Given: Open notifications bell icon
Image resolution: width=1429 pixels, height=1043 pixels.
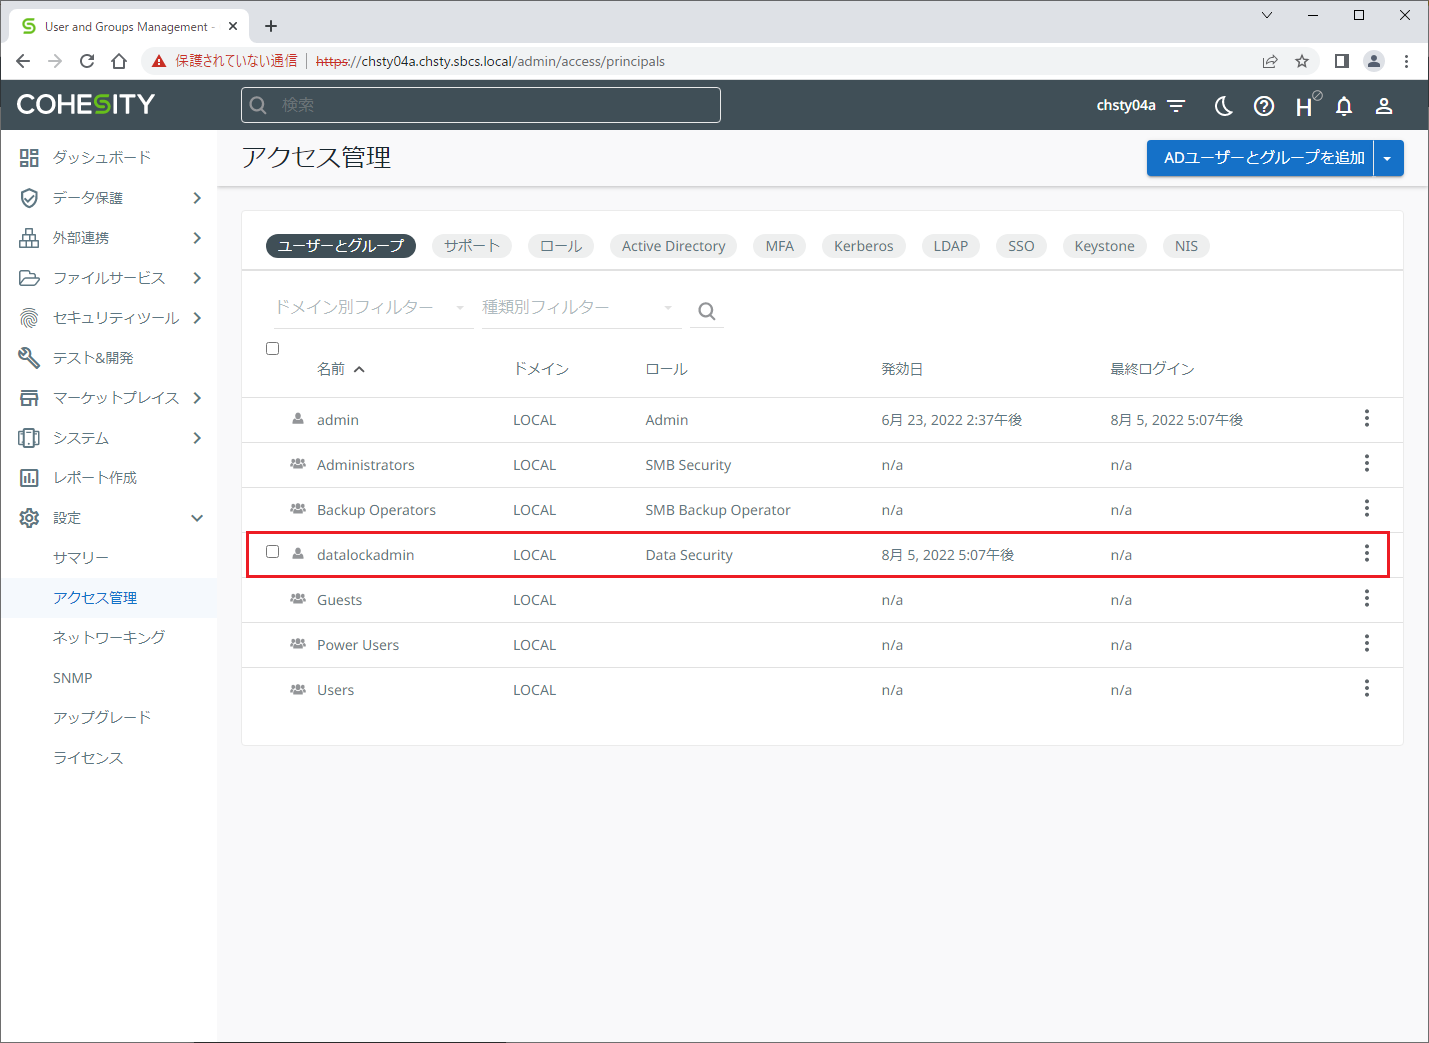Looking at the screenshot, I should [1344, 106].
